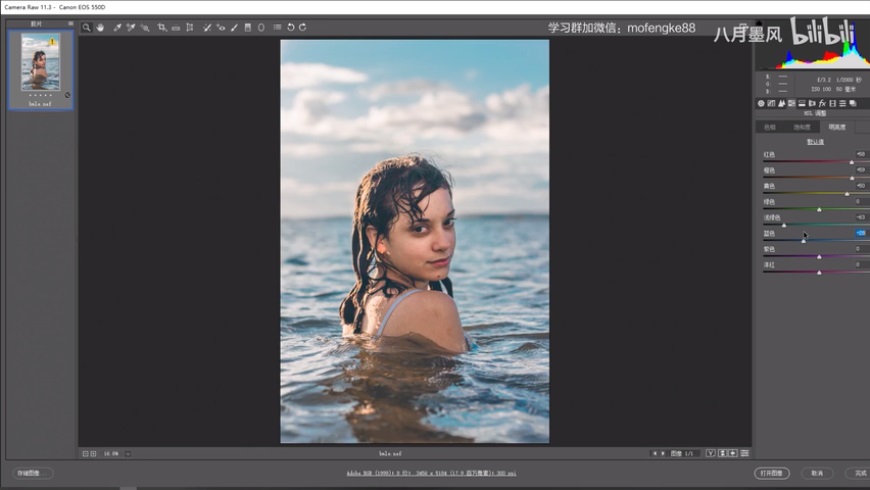
Task: Adjust the 红色 (Reds) luminance slider handle
Action: click(852, 162)
